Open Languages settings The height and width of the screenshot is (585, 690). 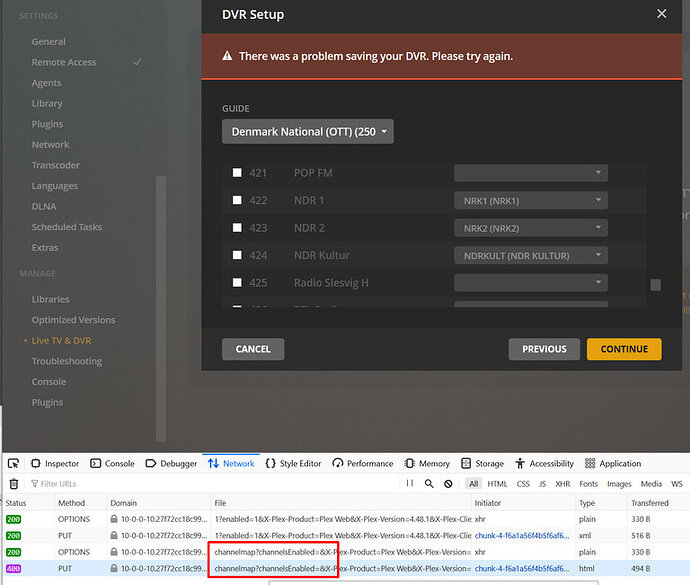[x=55, y=186]
